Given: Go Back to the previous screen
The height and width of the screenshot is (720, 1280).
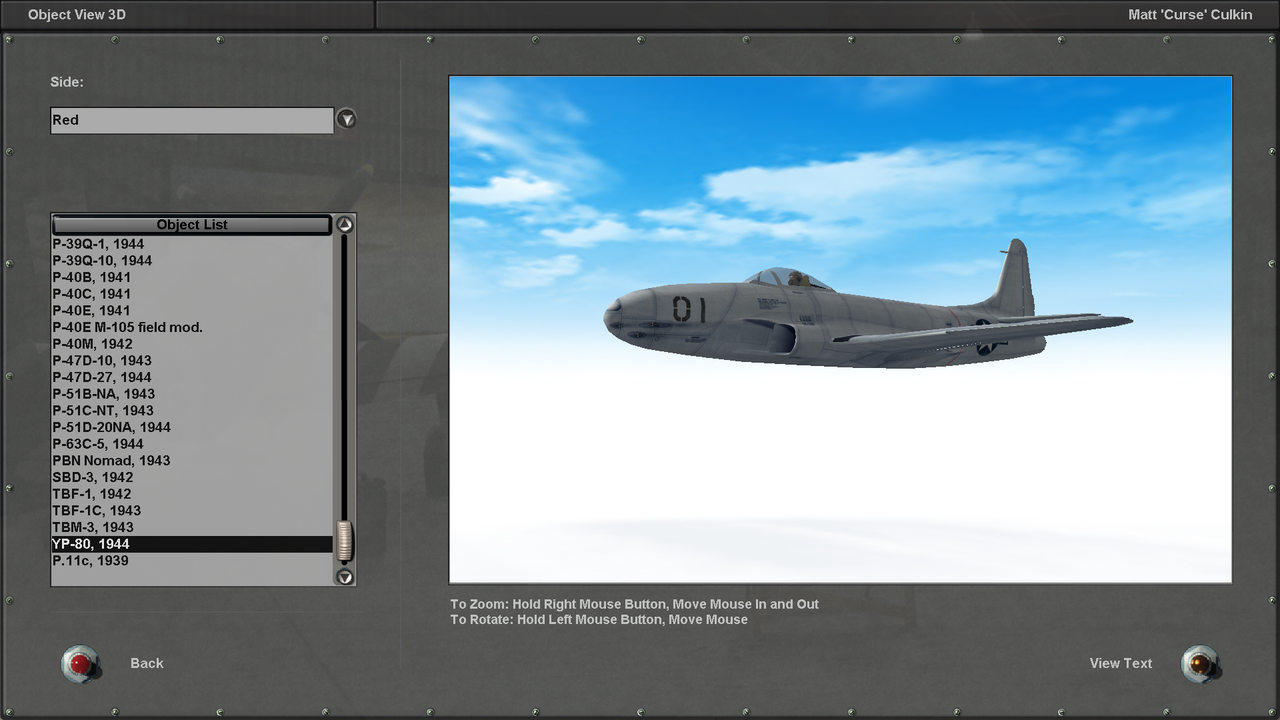Looking at the screenshot, I should (146, 663).
